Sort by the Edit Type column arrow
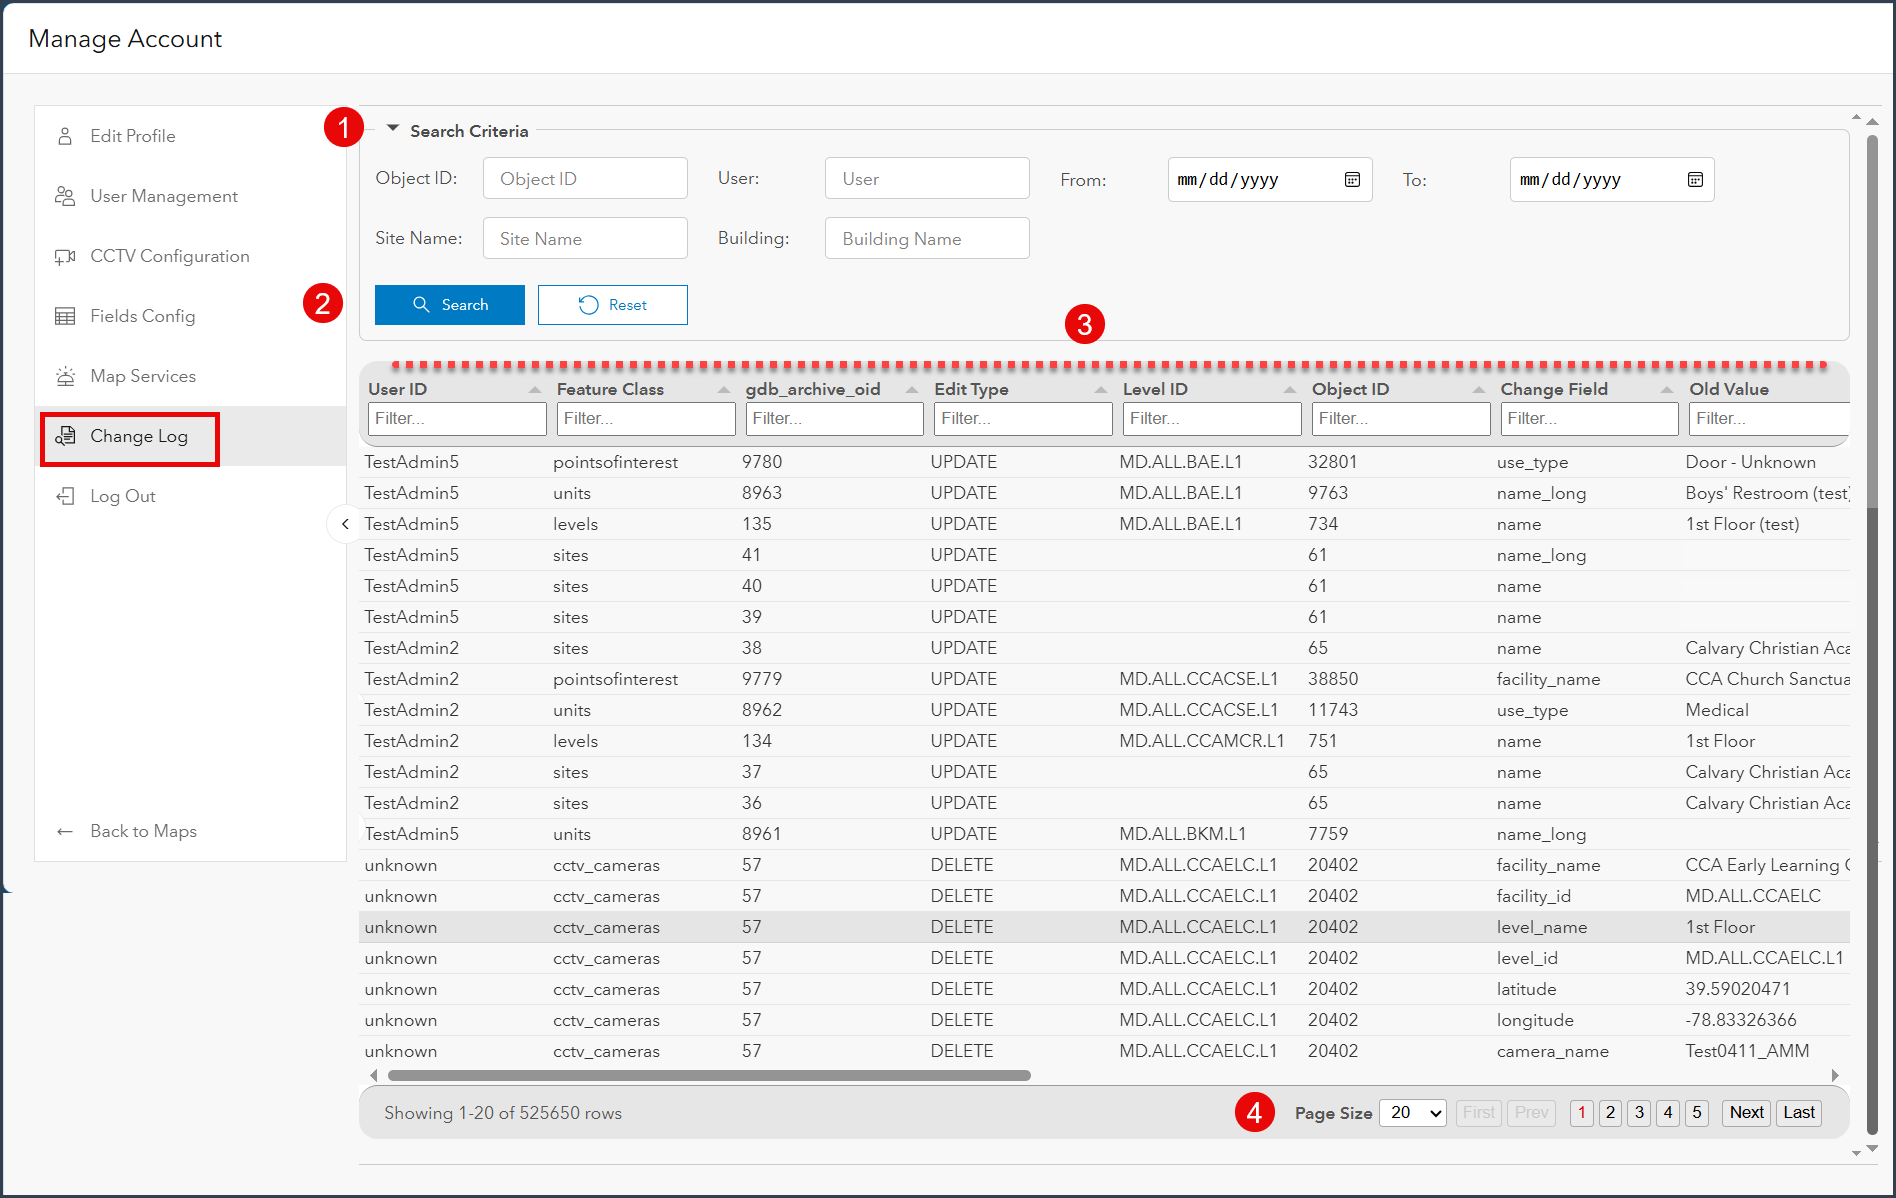Screen dimensions: 1896x1198 (x=1100, y=390)
